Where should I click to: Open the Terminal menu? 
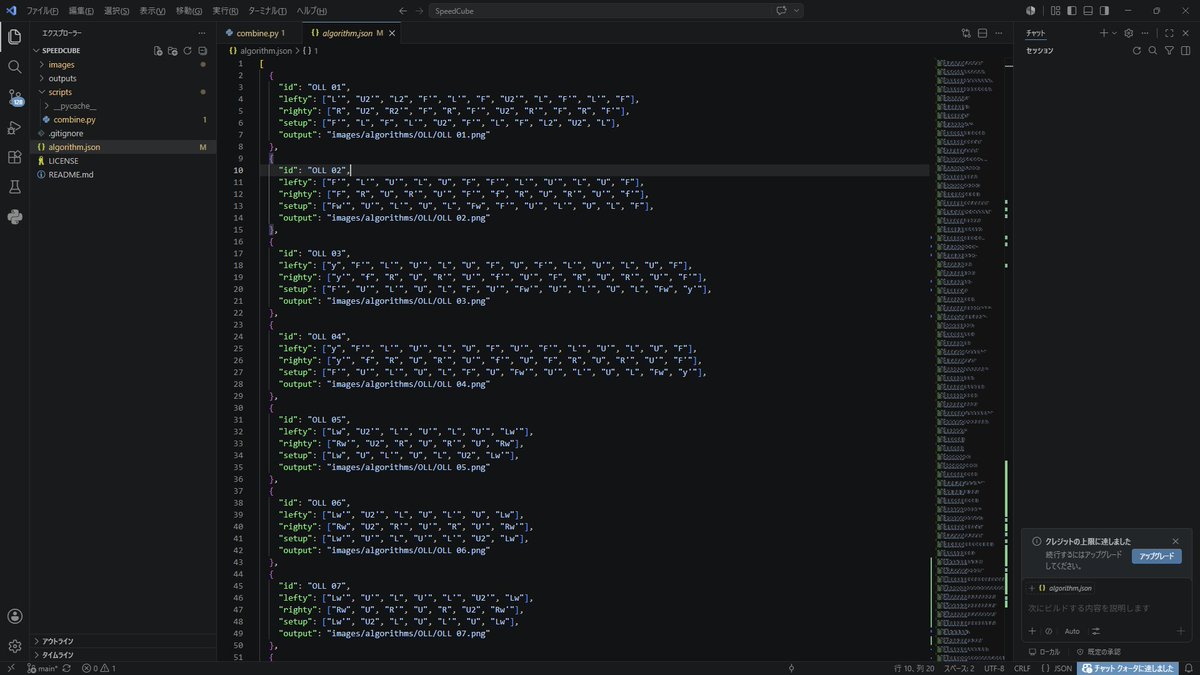(267, 10)
